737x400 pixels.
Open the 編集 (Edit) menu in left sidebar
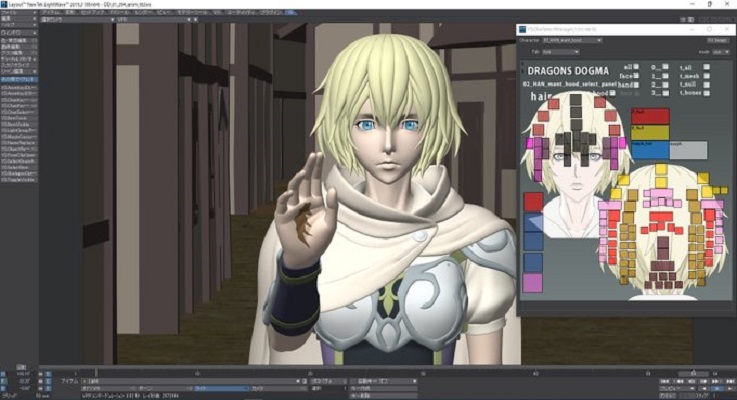coord(18,18)
